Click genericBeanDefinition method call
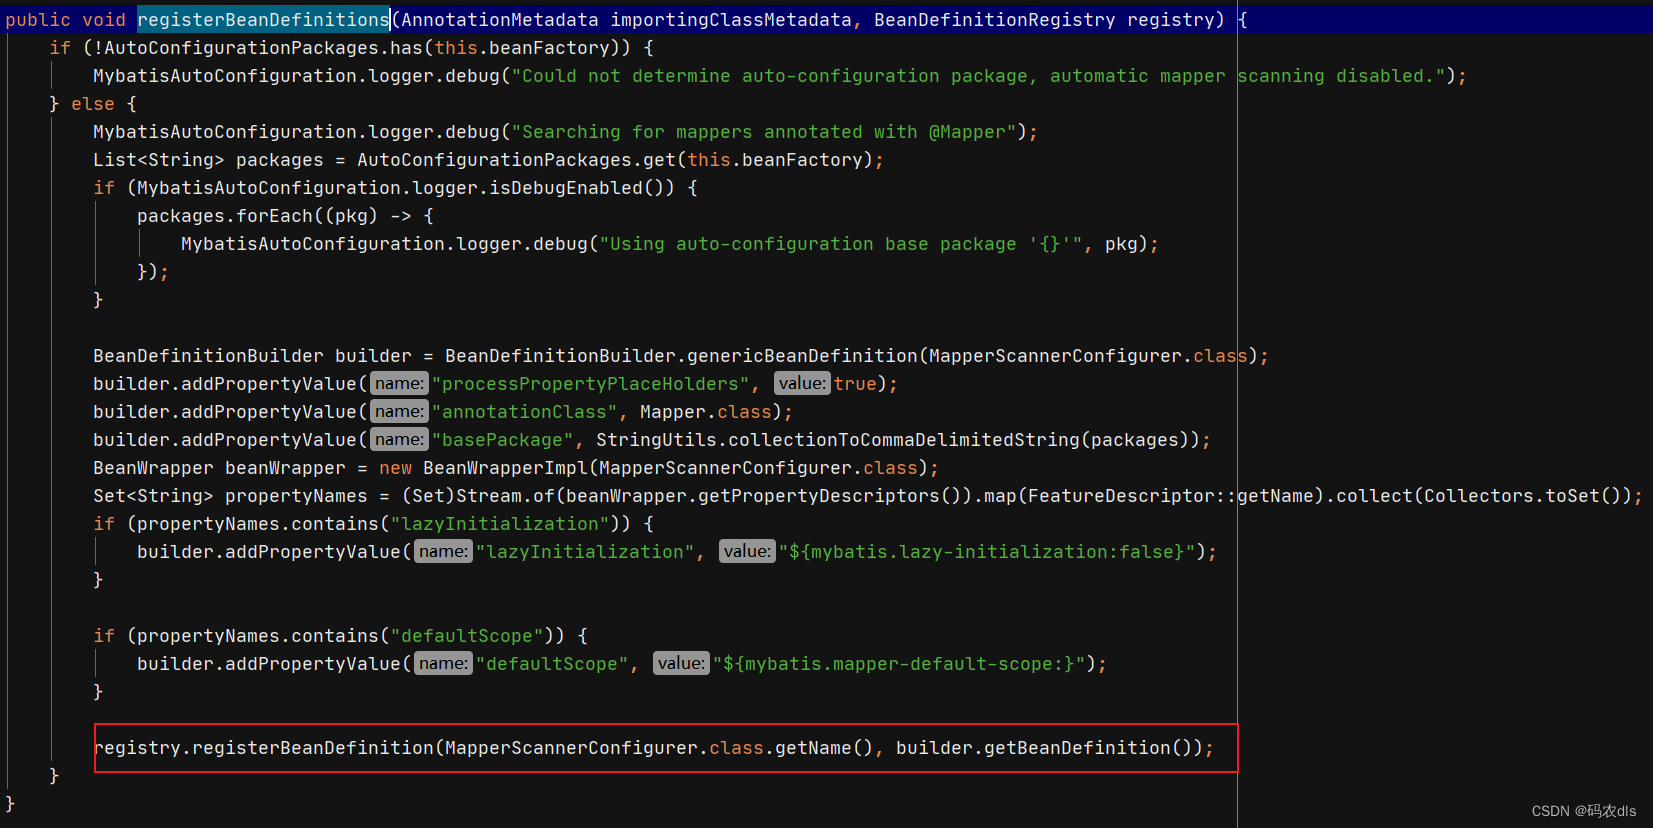The width and height of the screenshot is (1653, 828). point(802,356)
